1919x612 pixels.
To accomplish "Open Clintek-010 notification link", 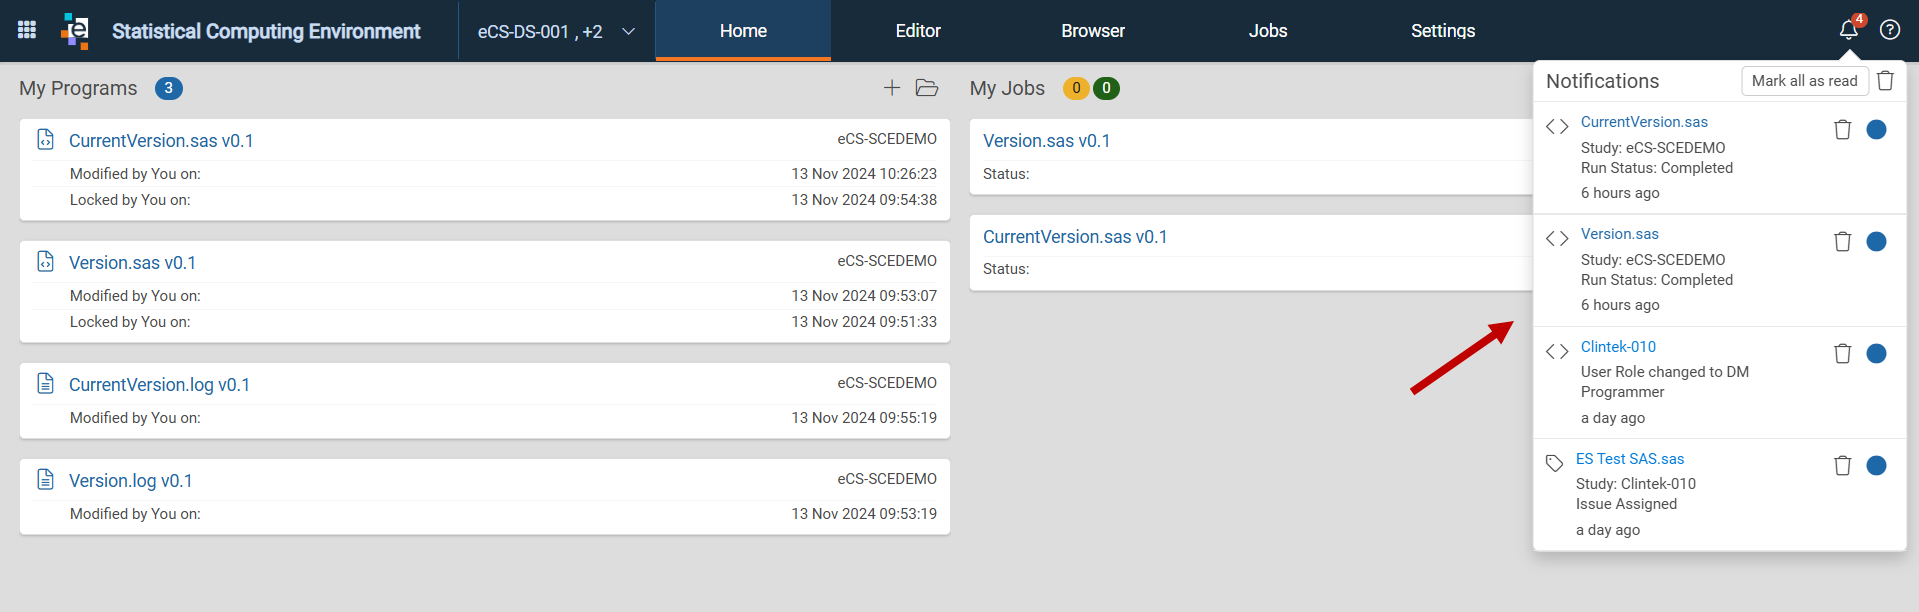I will (1618, 347).
